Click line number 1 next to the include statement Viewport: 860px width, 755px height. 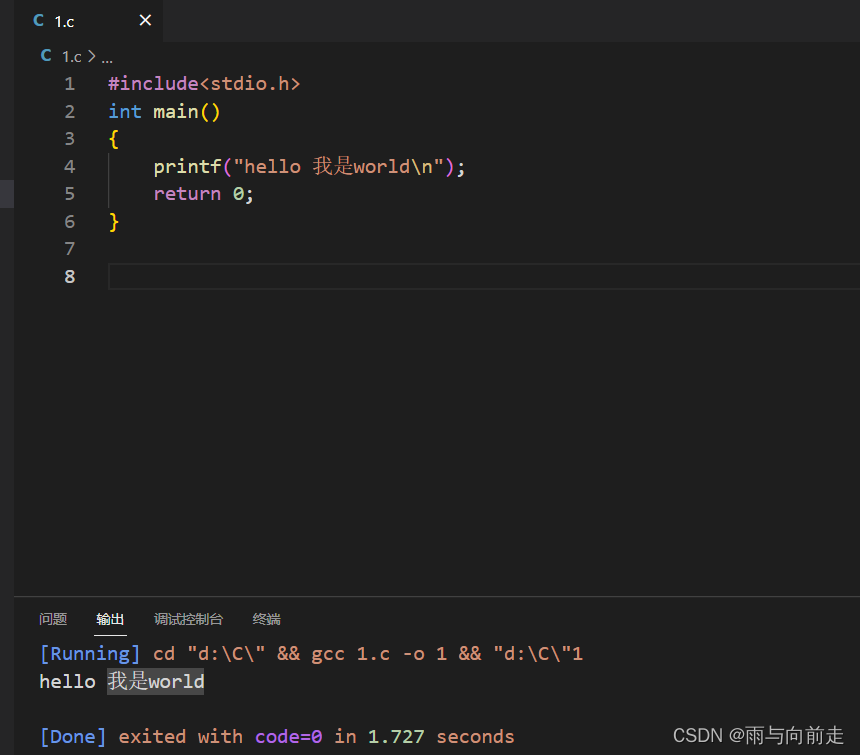(x=69, y=83)
